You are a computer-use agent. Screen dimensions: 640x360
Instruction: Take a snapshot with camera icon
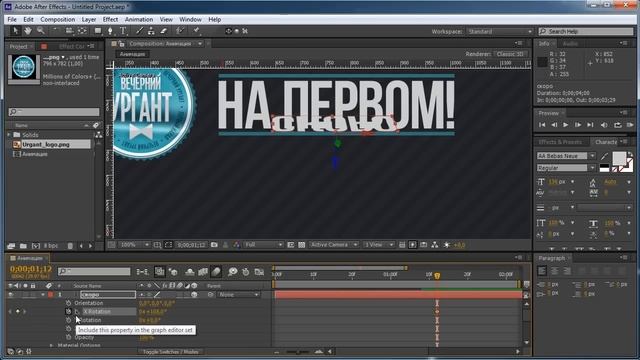click(214, 245)
